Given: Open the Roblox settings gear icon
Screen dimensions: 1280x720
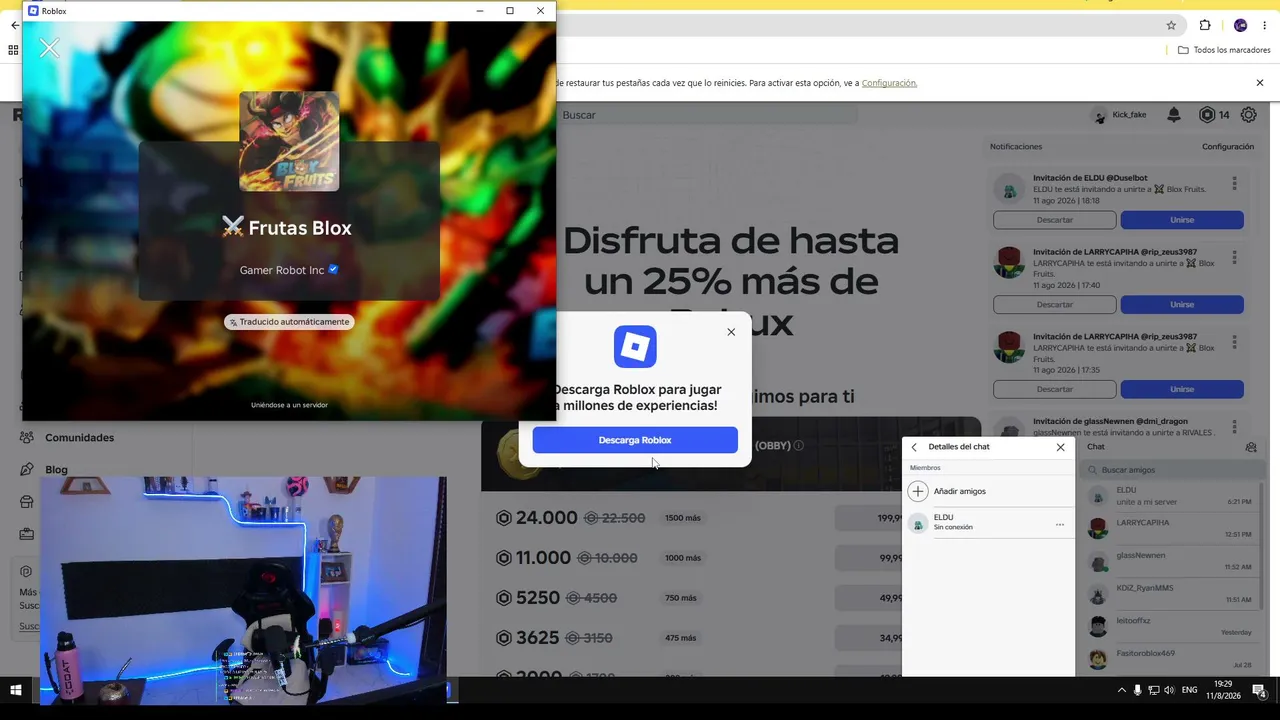Looking at the screenshot, I should [x=1249, y=115].
